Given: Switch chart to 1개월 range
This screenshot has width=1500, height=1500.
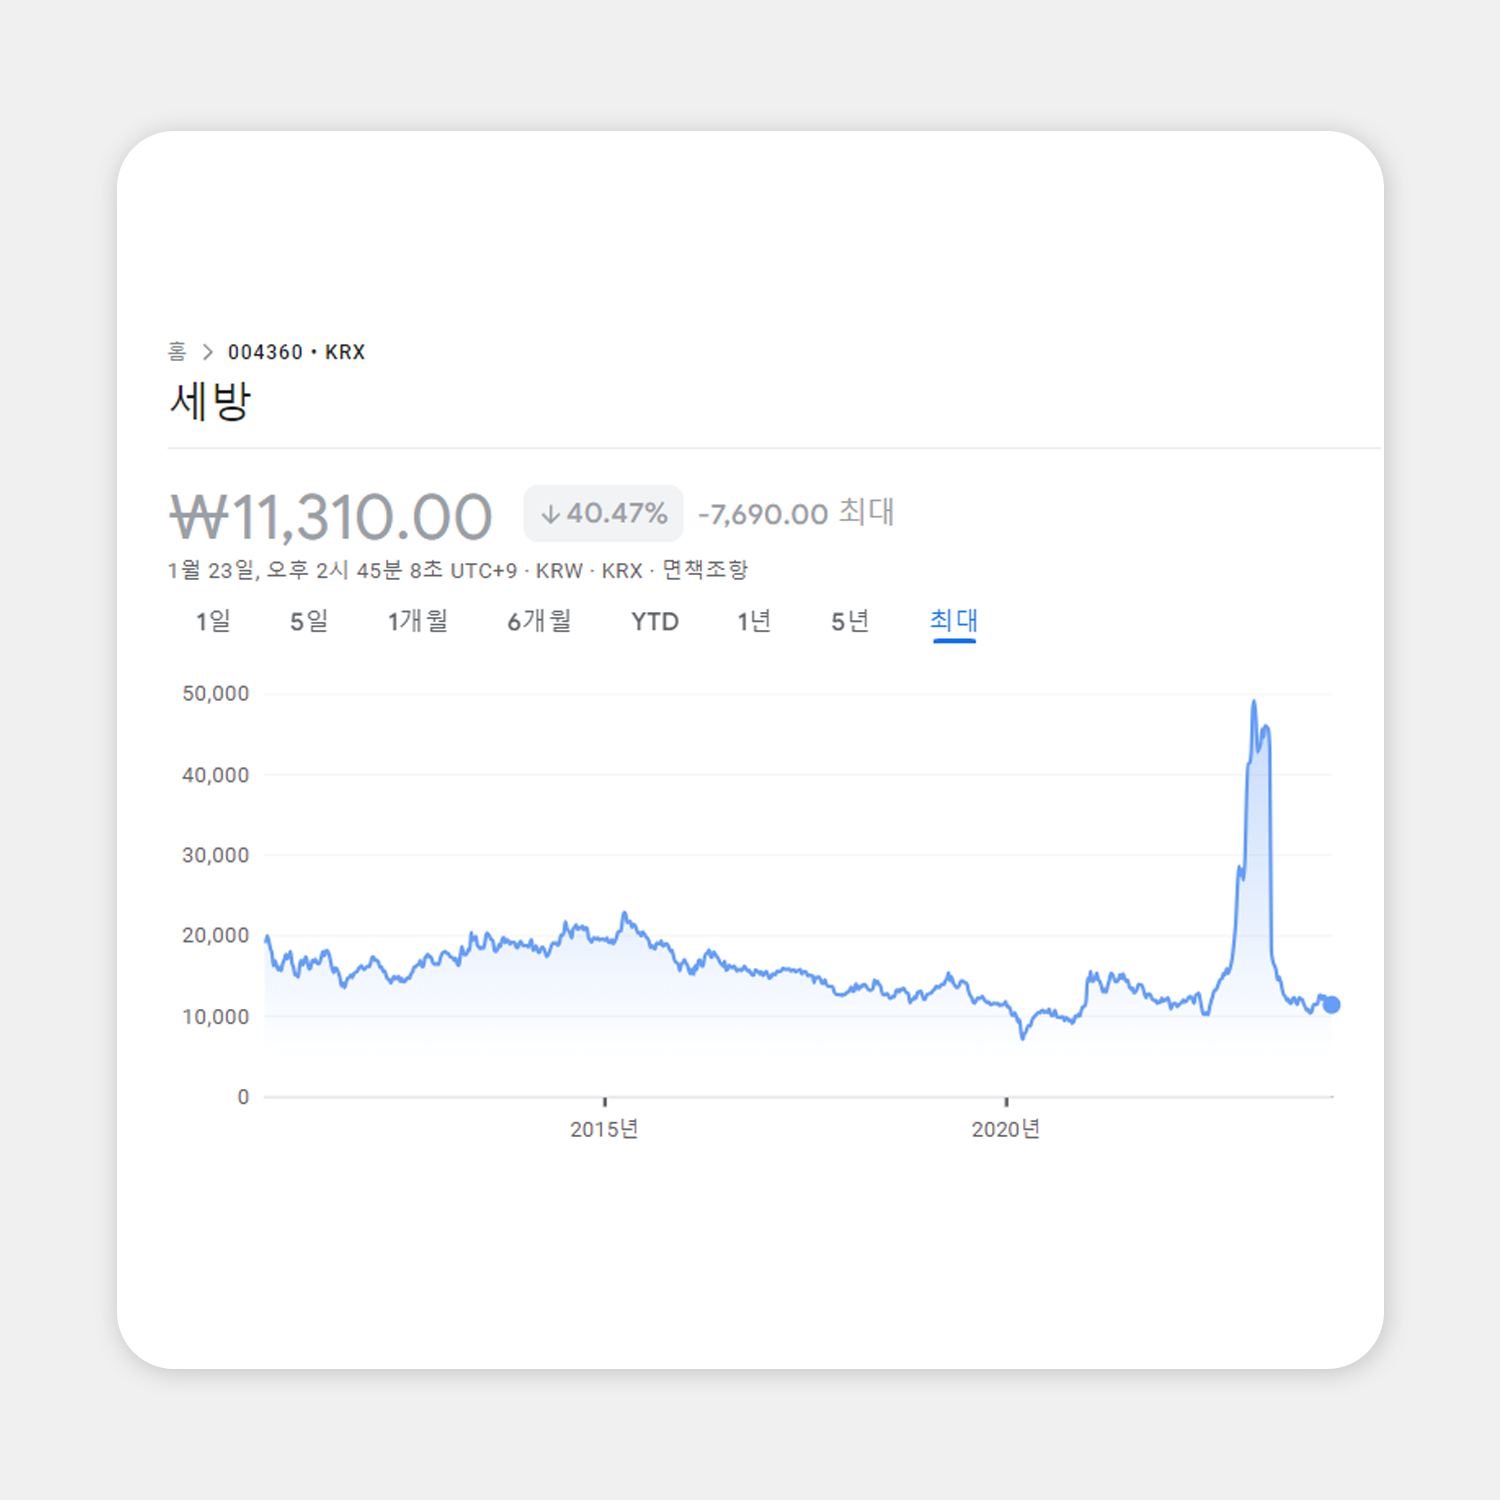Looking at the screenshot, I should pos(418,621).
